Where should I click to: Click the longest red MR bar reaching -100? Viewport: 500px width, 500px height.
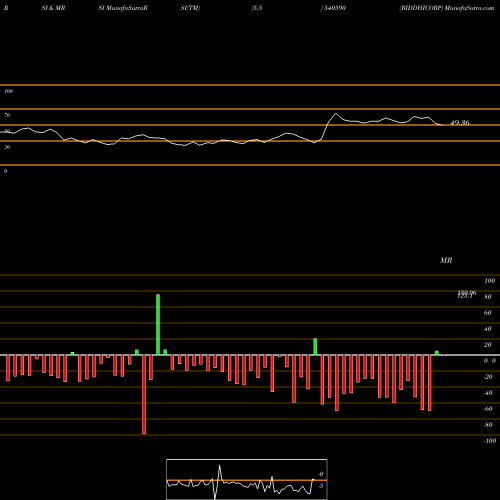pyautogui.click(x=144, y=394)
